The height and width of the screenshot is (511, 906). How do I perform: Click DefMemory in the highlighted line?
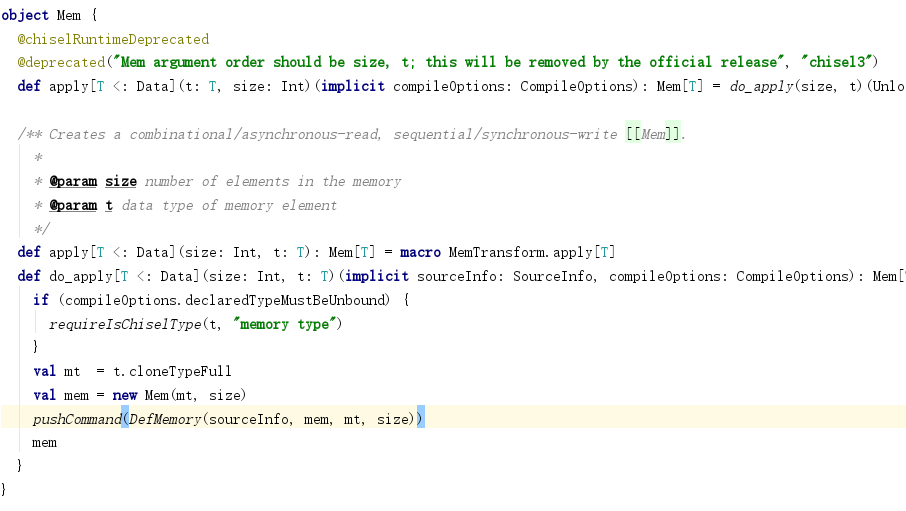[165, 419]
